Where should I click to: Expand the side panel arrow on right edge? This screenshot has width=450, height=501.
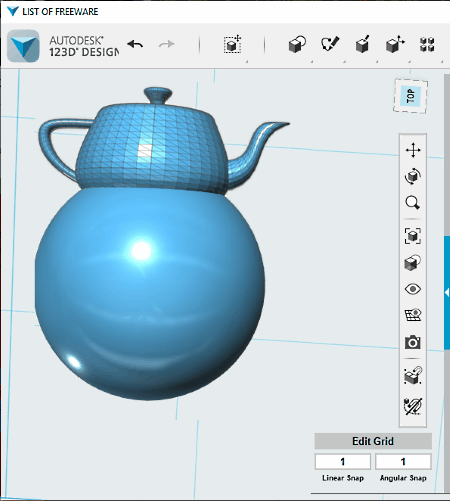coord(447,292)
